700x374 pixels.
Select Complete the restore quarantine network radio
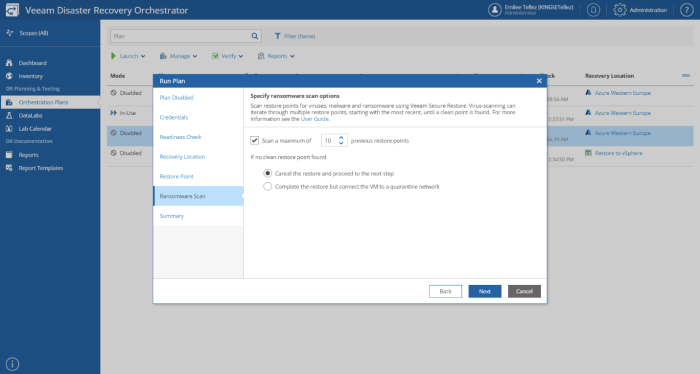[267, 187]
